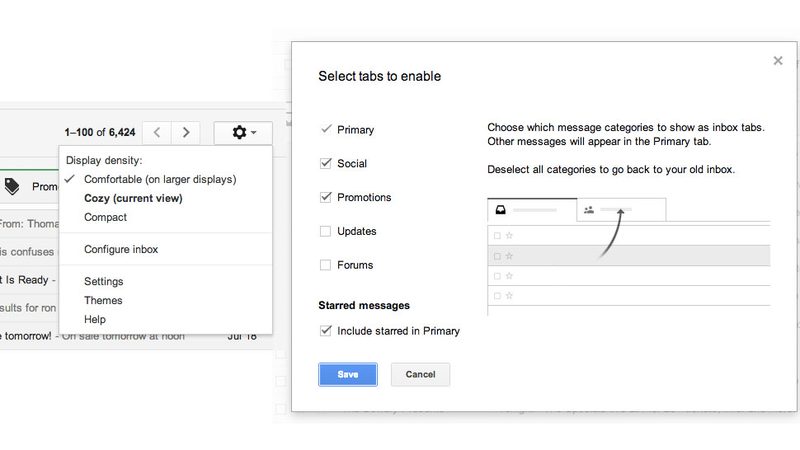Open the email row containing 'Is Ready'
800x450 pixels.
point(29,280)
